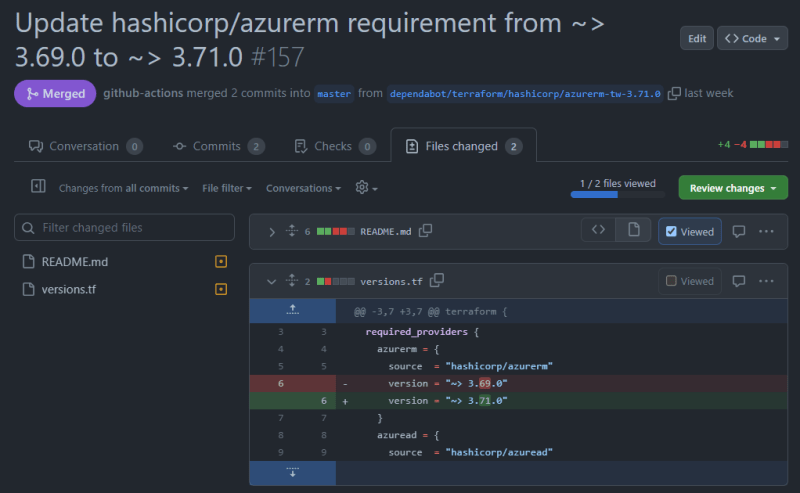Comment on the versions.tf file icon
Screen dimensions: 800x493
[x=739, y=281]
